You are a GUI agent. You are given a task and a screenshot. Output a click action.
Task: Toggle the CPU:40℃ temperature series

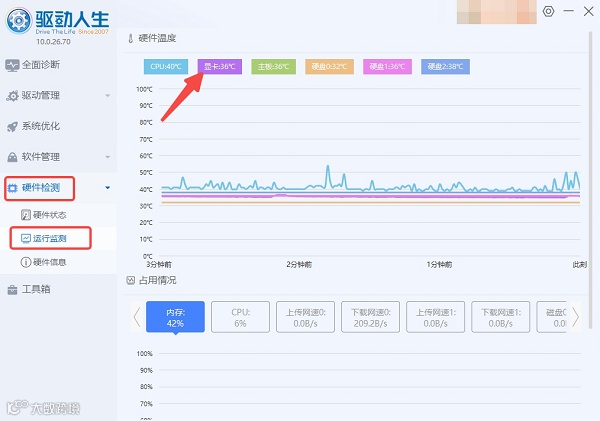click(x=166, y=67)
